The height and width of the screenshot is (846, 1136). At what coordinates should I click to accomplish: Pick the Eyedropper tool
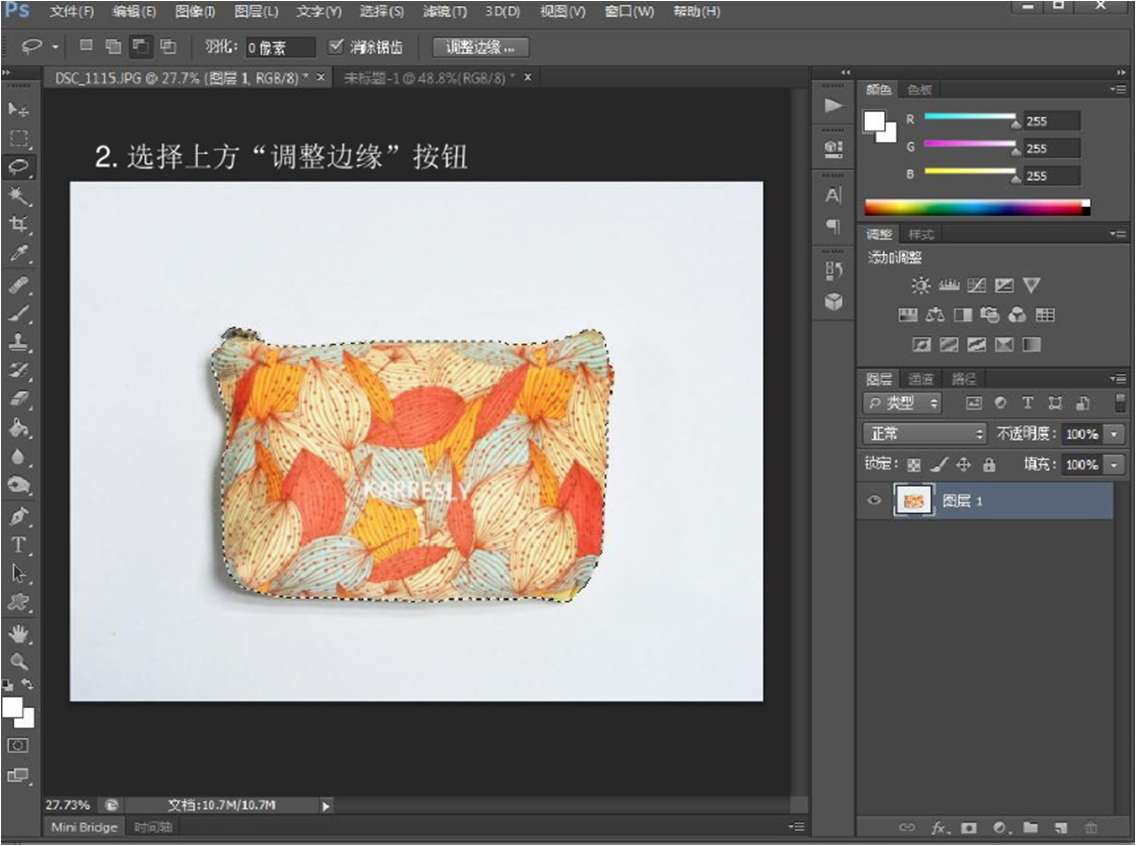(x=19, y=254)
